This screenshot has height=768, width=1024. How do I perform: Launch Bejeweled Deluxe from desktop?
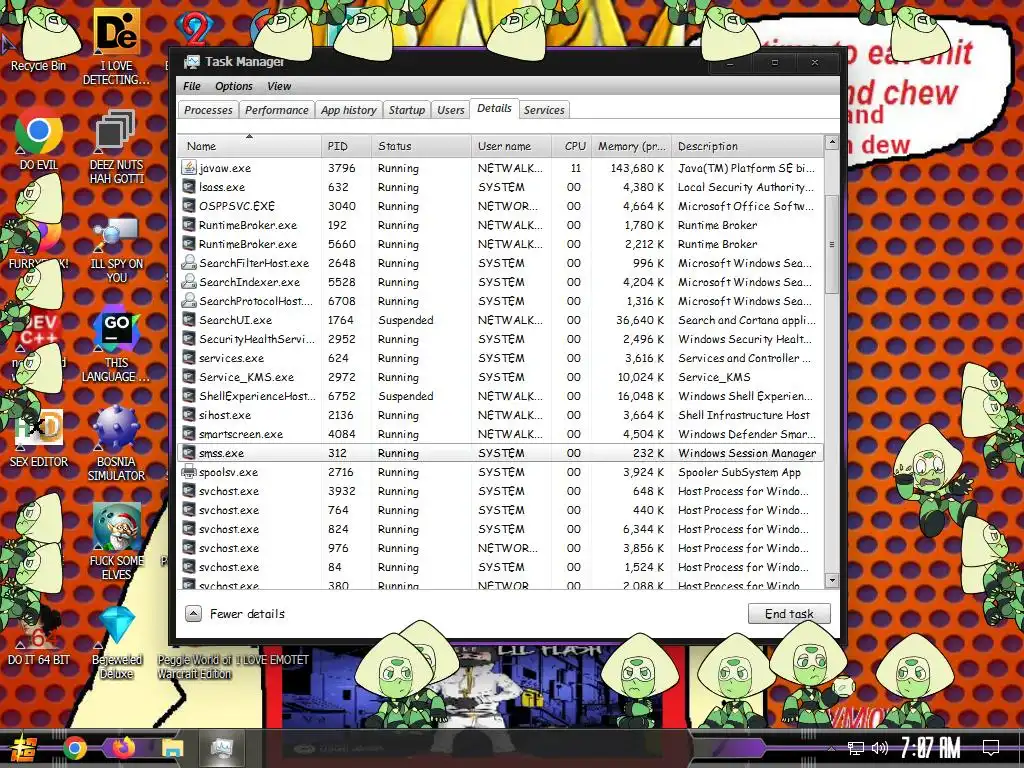pyautogui.click(x=117, y=642)
